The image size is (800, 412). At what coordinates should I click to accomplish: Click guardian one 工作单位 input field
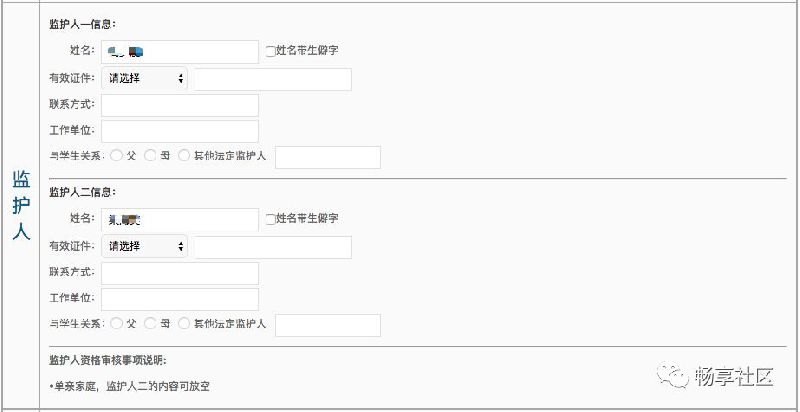(x=180, y=131)
